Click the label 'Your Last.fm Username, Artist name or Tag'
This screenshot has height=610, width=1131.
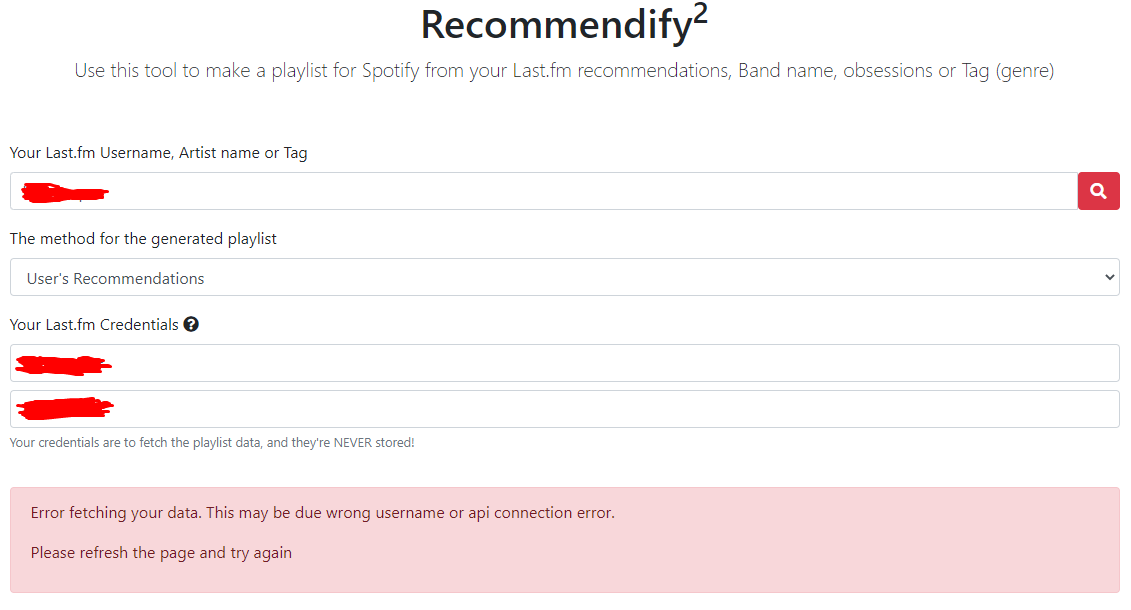158,152
